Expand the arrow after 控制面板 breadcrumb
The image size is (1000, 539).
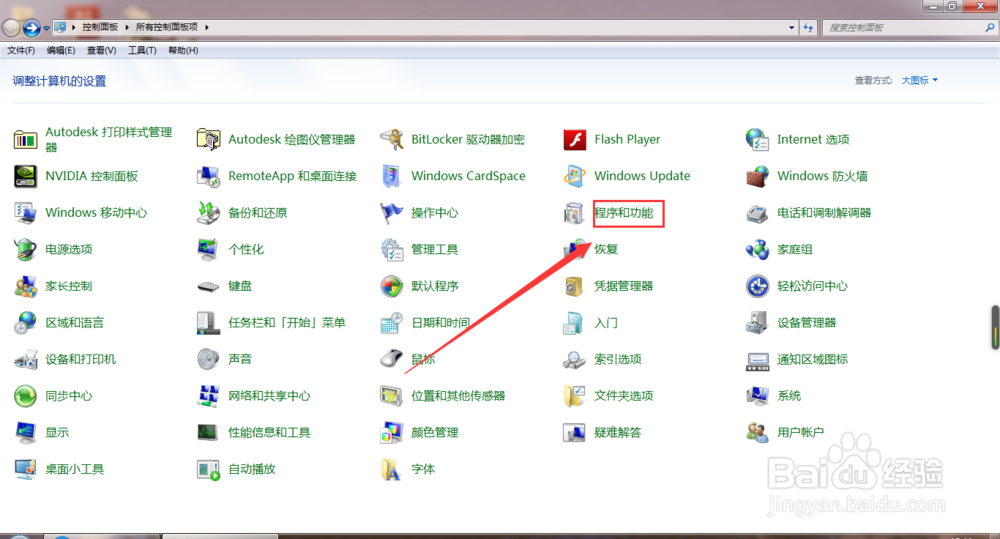click(x=126, y=27)
